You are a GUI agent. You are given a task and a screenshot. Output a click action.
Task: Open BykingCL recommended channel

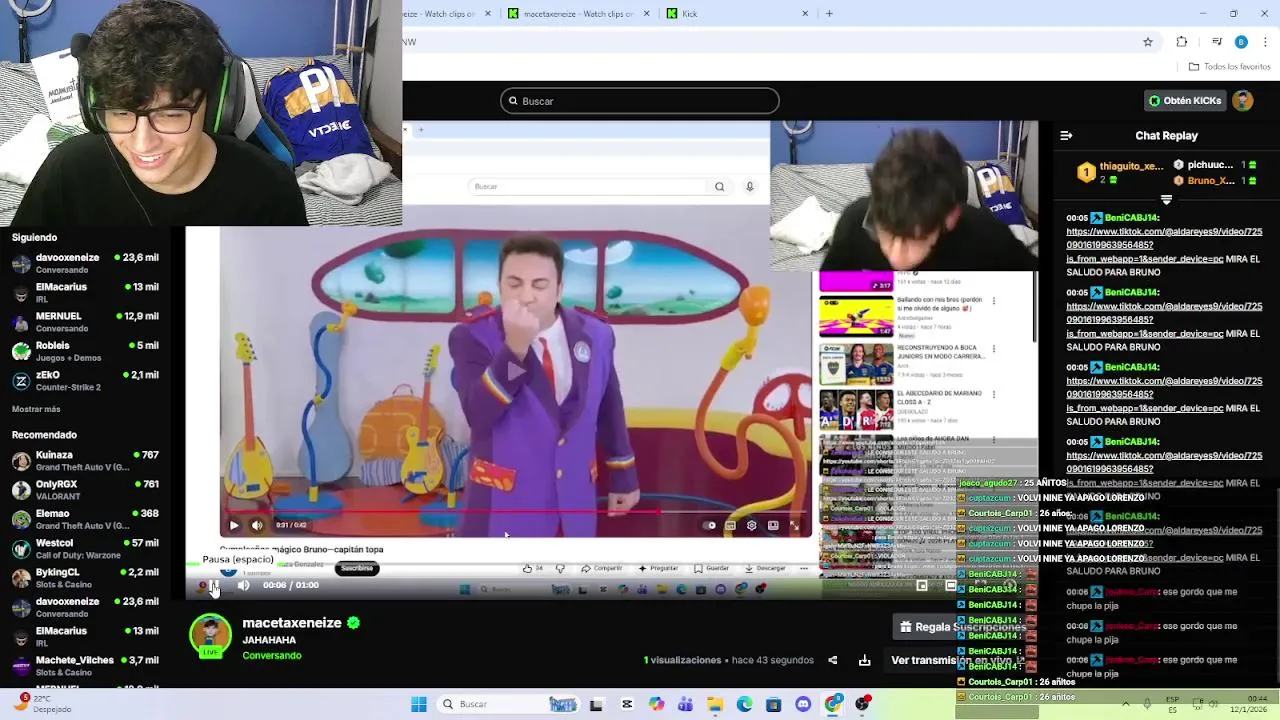pos(85,577)
